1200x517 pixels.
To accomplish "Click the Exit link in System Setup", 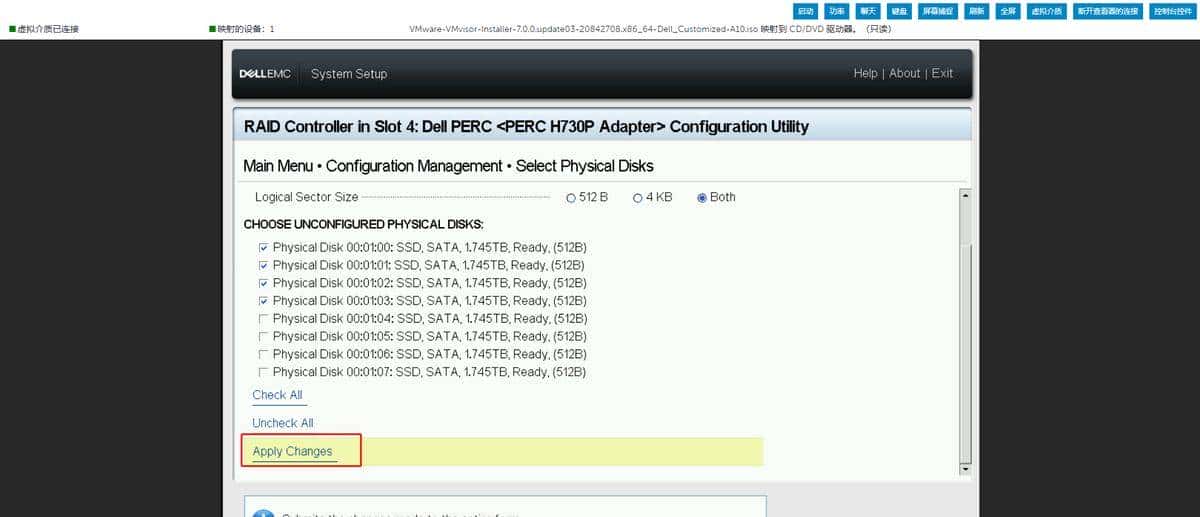I will coord(942,73).
